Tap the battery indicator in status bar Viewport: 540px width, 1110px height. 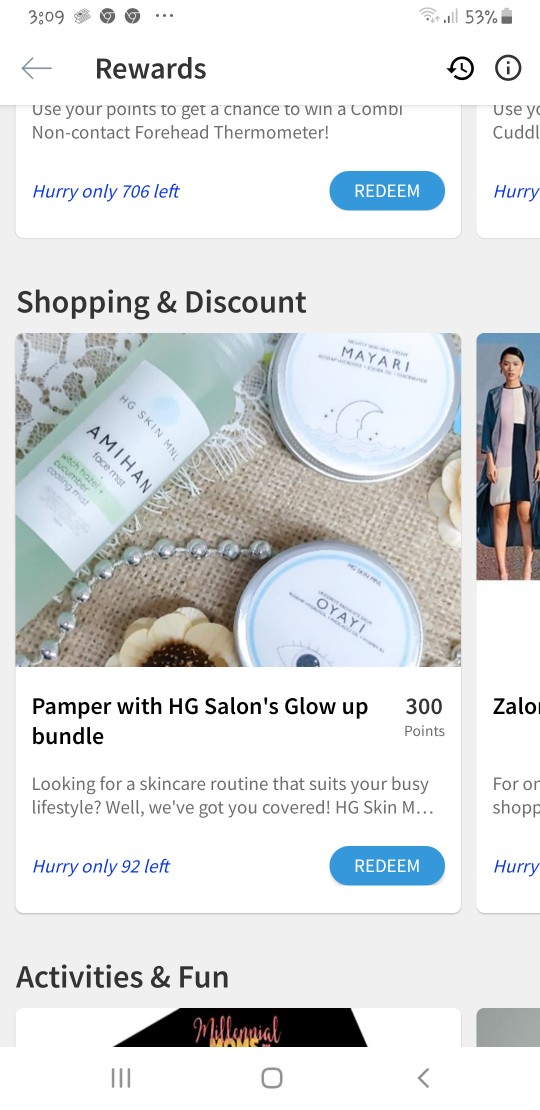[x=506, y=16]
